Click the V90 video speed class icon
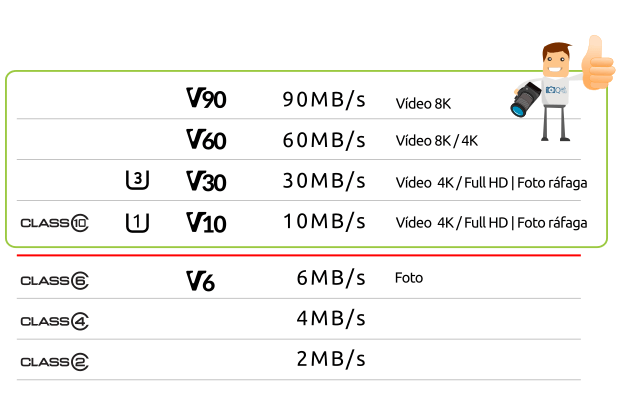 (x=206, y=99)
